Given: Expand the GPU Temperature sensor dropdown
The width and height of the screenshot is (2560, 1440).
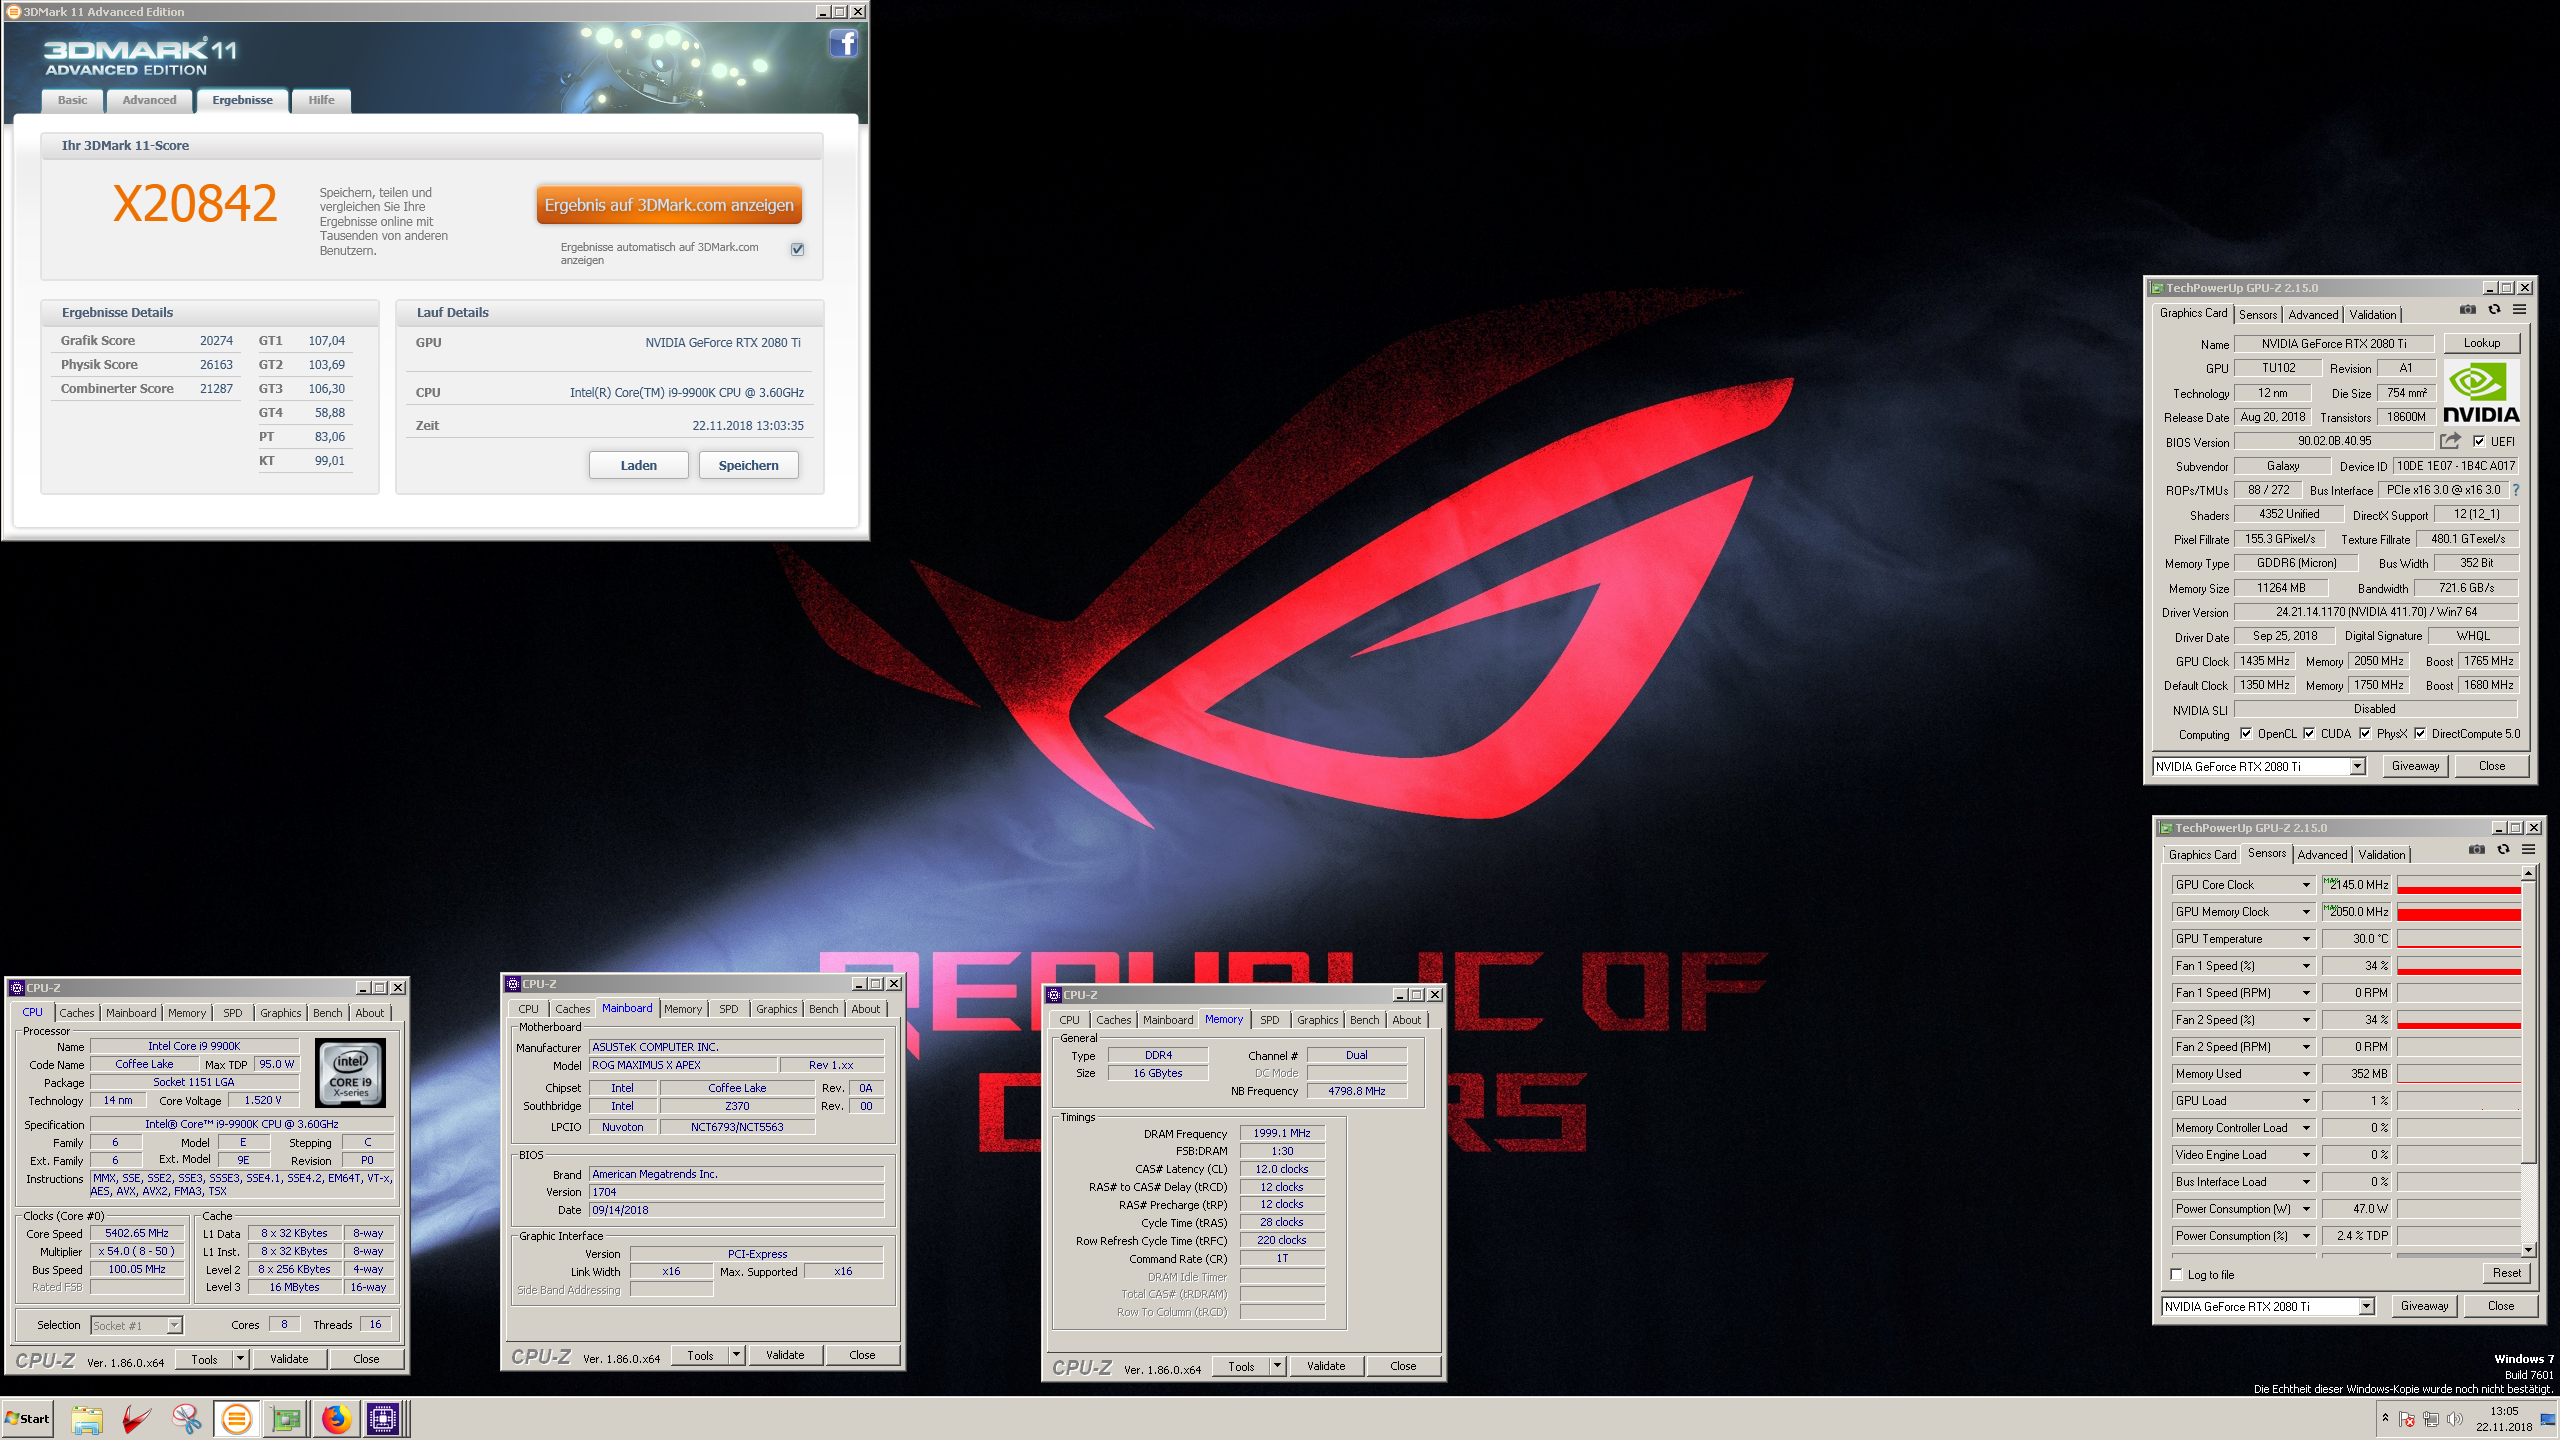Looking at the screenshot, I should pyautogui.click(x=2306, y=939).
